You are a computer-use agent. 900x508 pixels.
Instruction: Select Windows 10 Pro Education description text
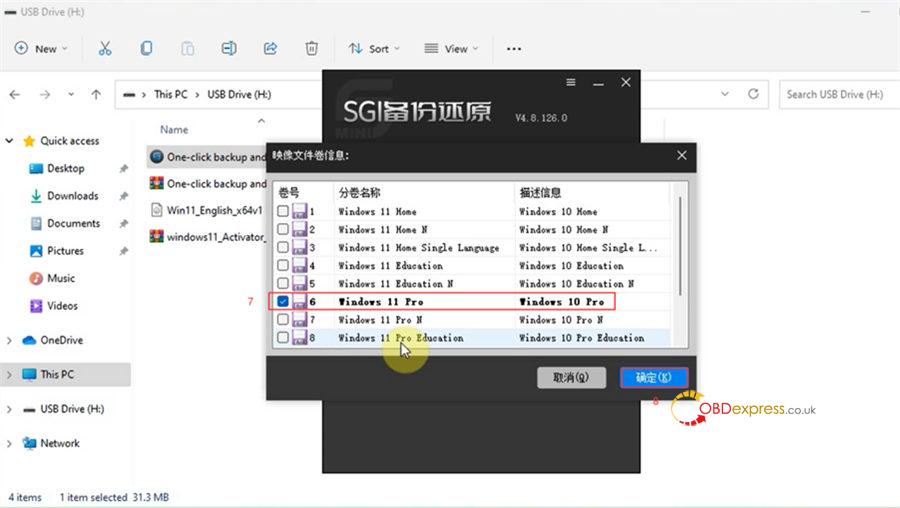581,338
